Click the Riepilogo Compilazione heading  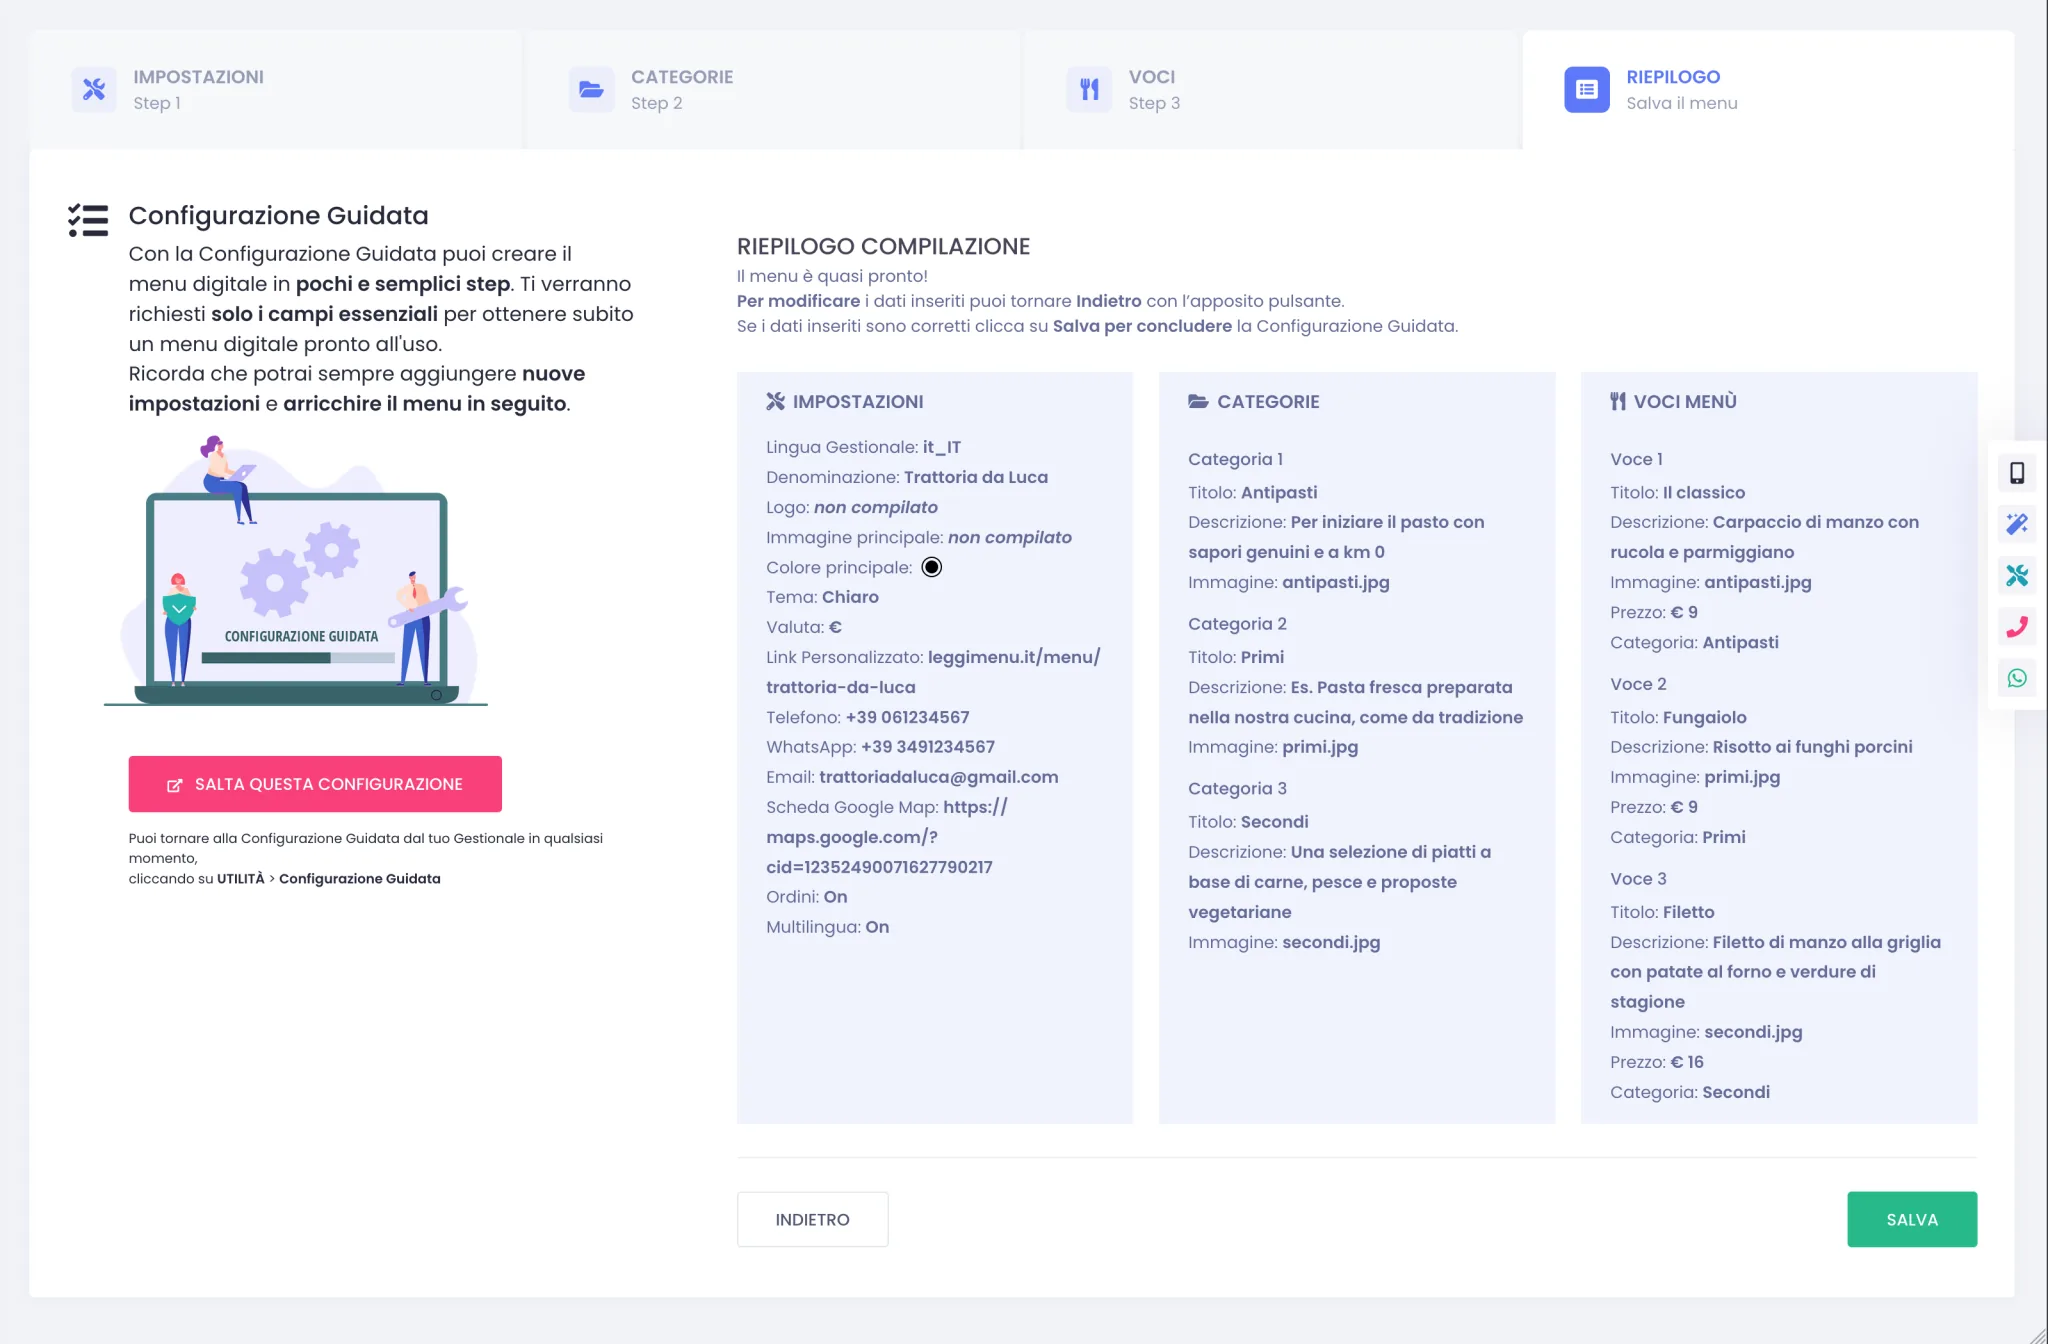[x=883, y=246]
